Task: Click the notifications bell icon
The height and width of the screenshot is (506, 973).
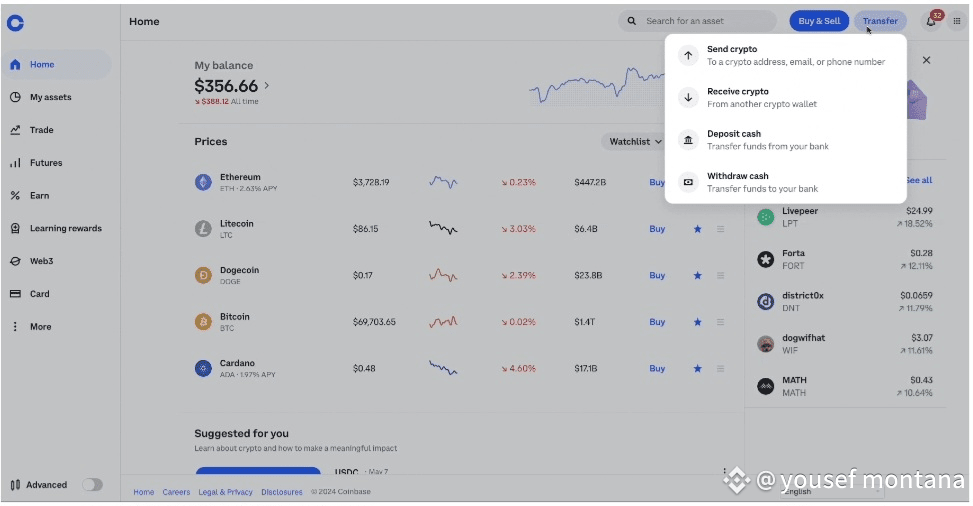Action: pyautogui.click(x=931, y=21)
